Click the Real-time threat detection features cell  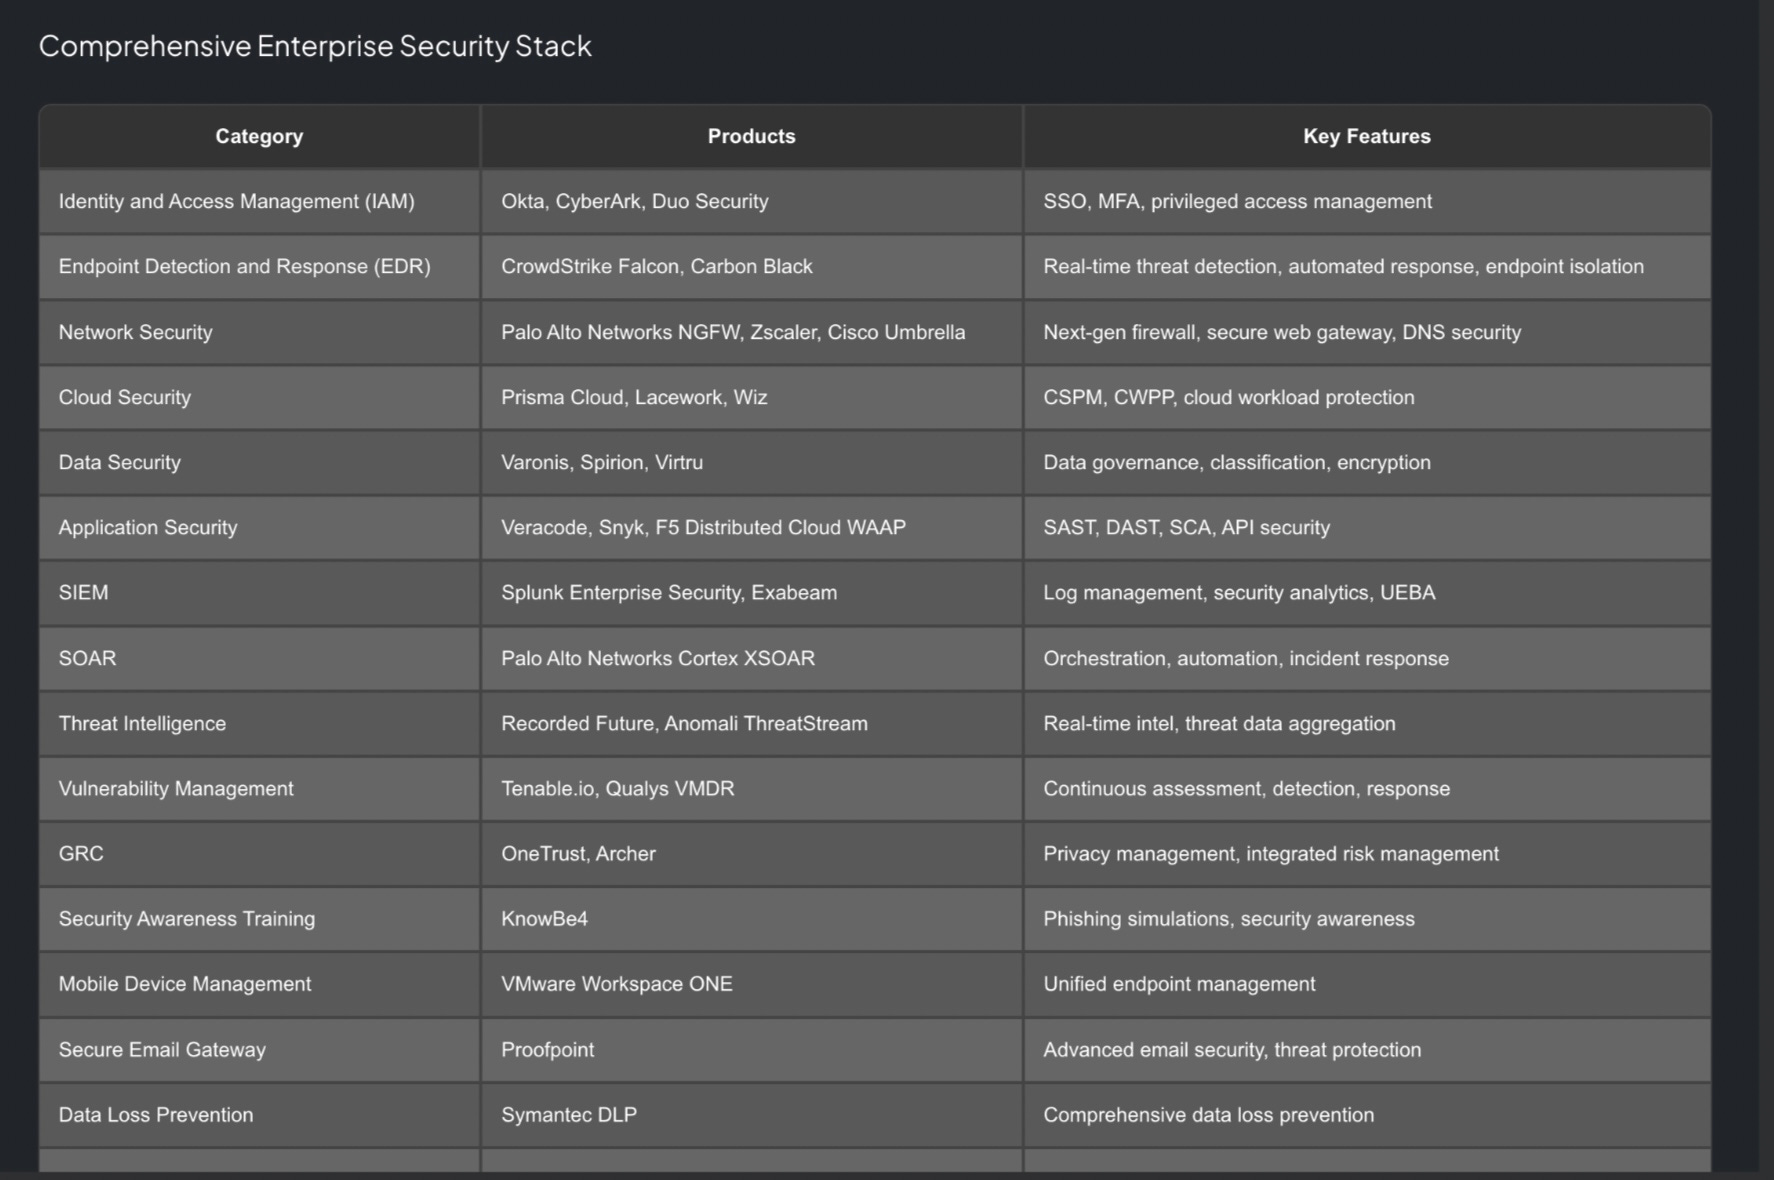[x=1367, y=267]
